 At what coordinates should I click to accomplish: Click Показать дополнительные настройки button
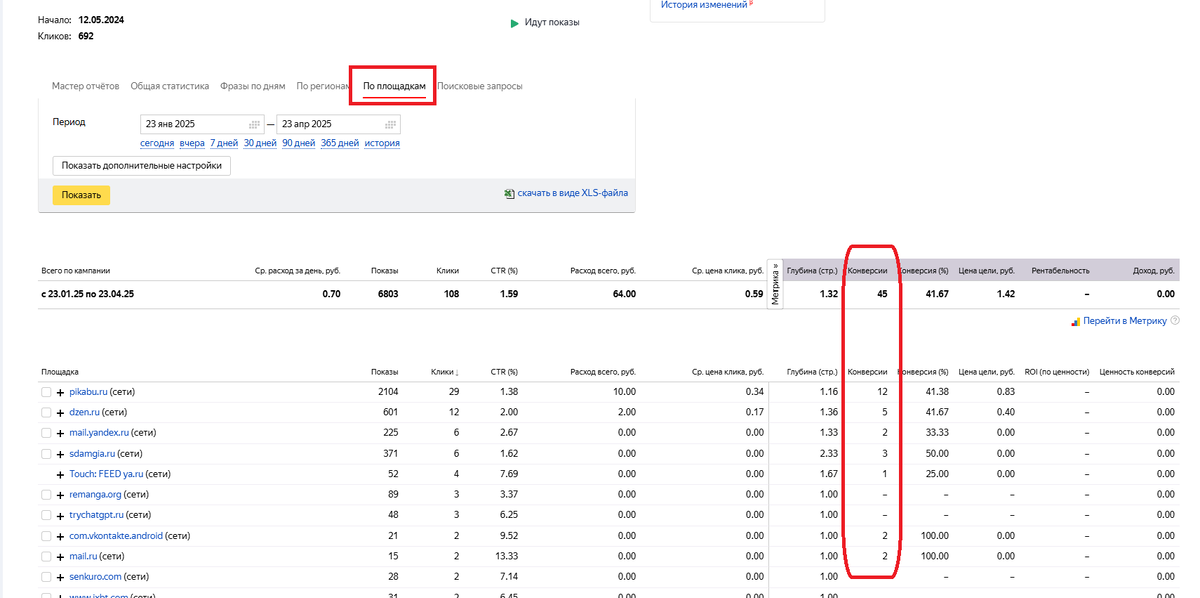click(x=141, y=165)
